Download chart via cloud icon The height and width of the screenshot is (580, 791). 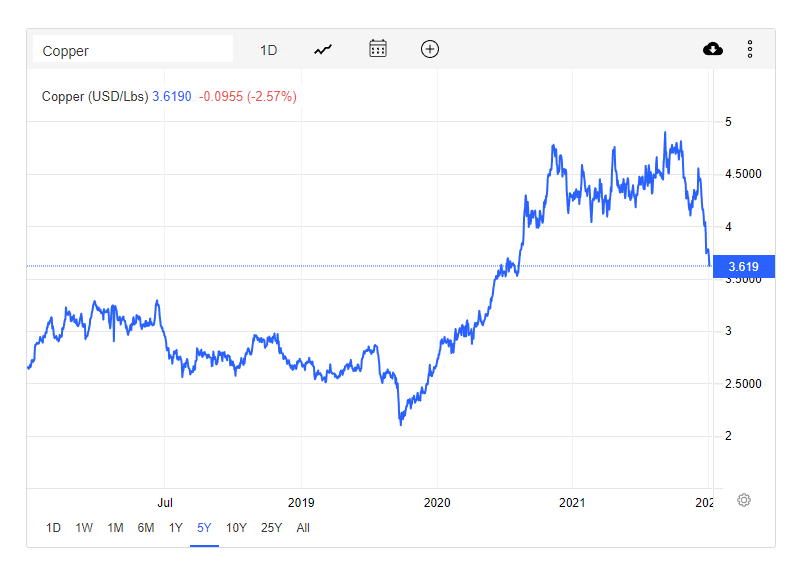[713, 49]
